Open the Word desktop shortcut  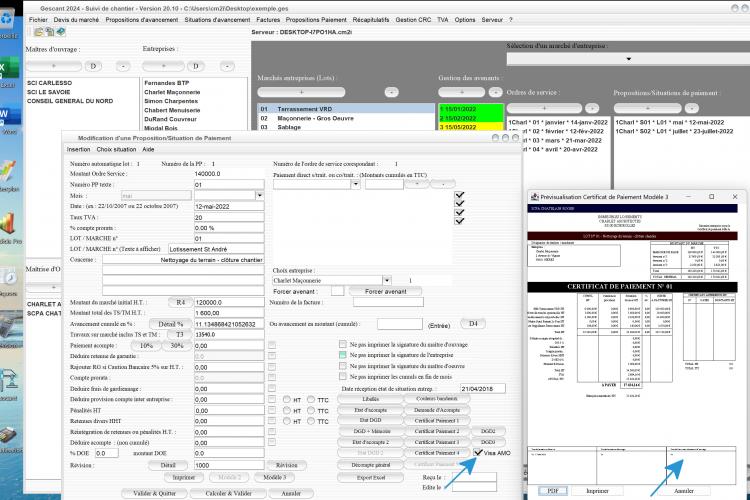8,117
